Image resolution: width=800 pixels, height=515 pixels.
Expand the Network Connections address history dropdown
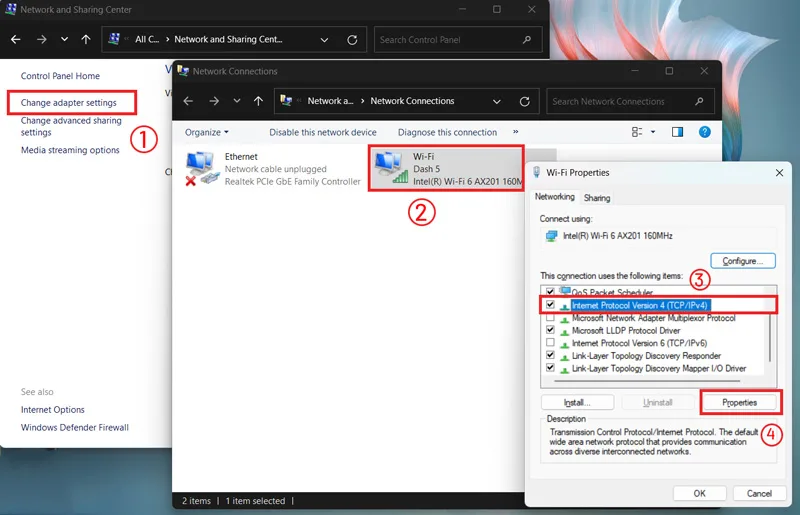tap(496, 101)
